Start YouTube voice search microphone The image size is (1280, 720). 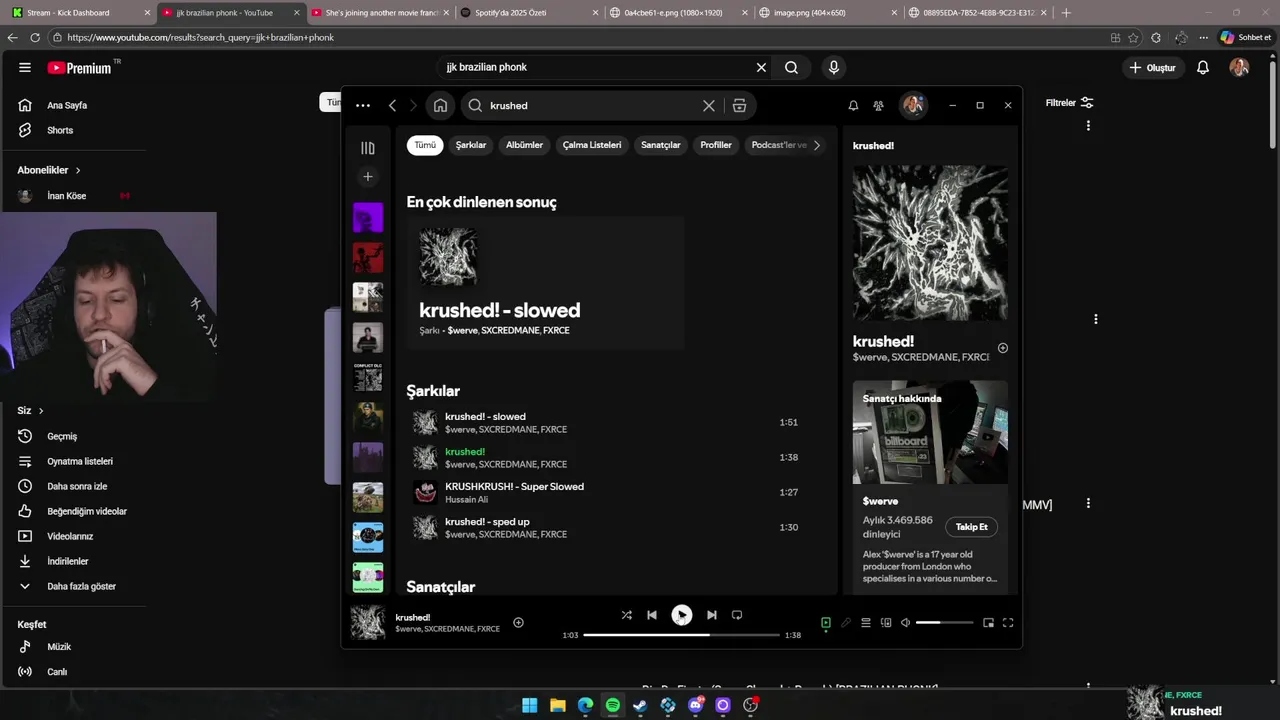833,67
